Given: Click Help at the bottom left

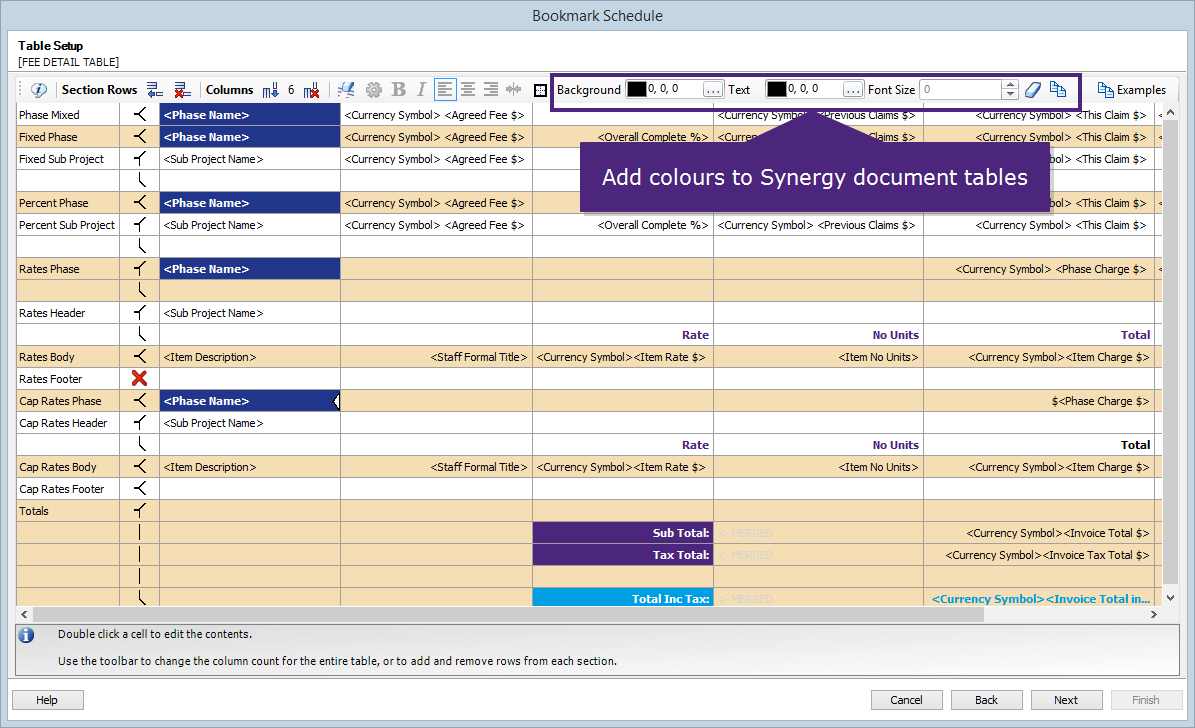Looking at the screenshot, I should click(x=47, y=699).
